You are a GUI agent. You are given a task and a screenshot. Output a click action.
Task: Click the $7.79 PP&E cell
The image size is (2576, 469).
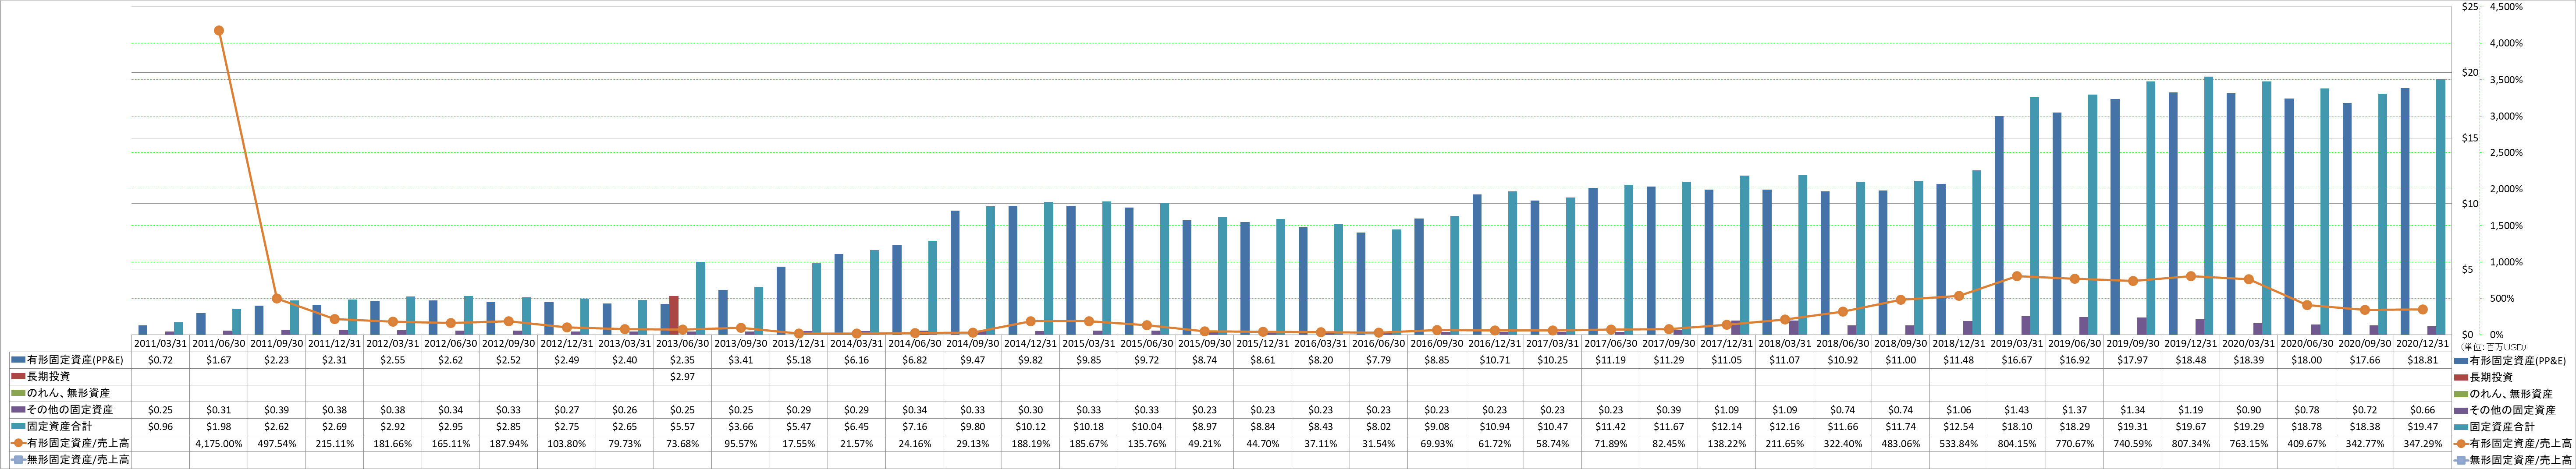1378,360
